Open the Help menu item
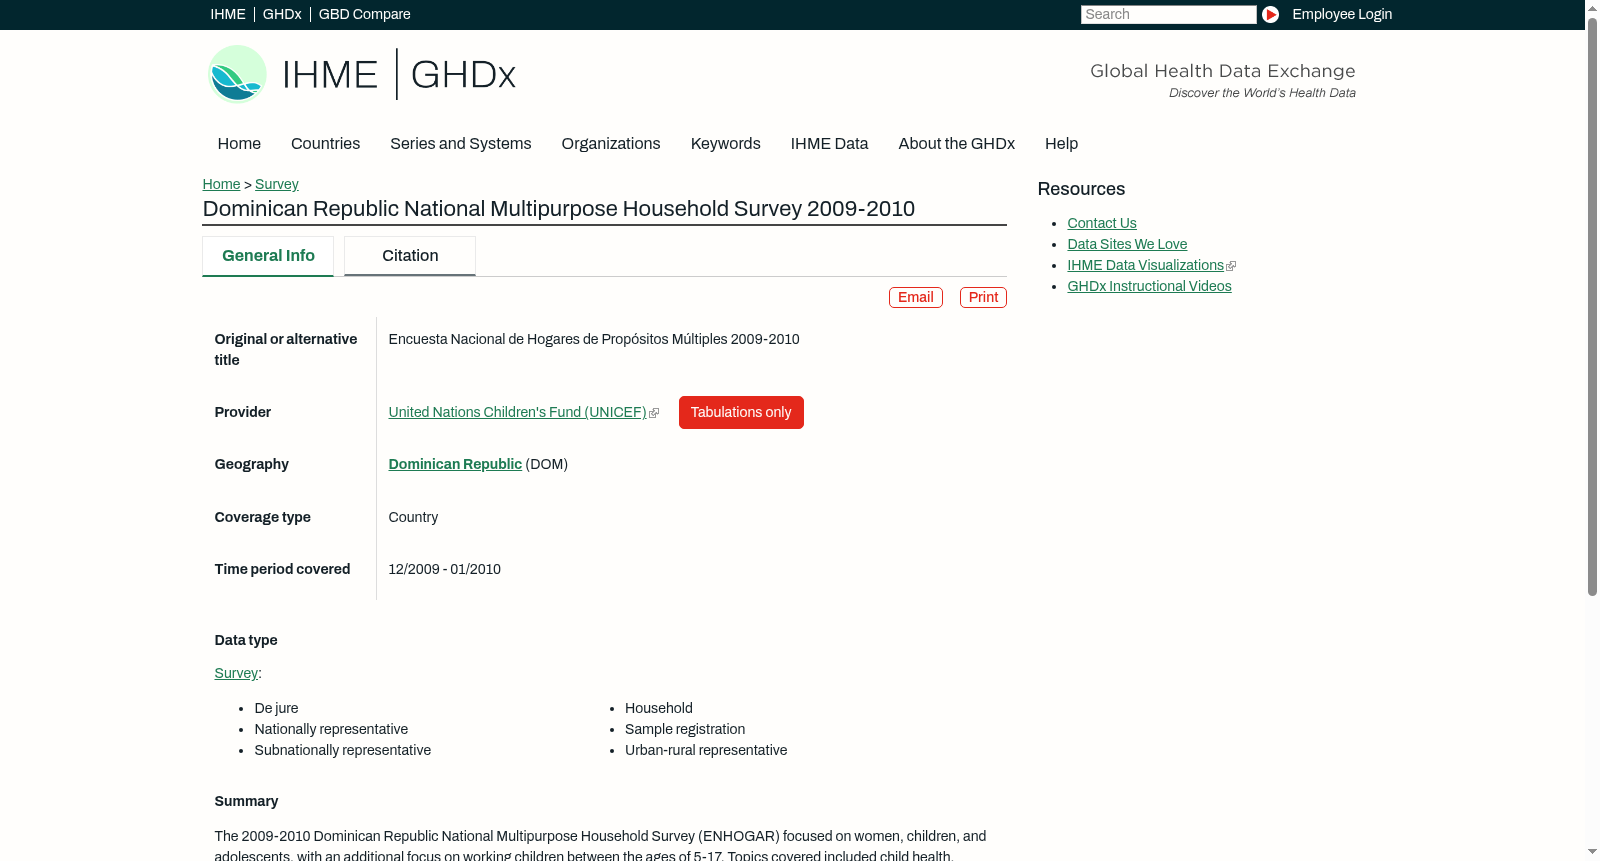The image size is (1600, 861). click(x=1061, y=143)
